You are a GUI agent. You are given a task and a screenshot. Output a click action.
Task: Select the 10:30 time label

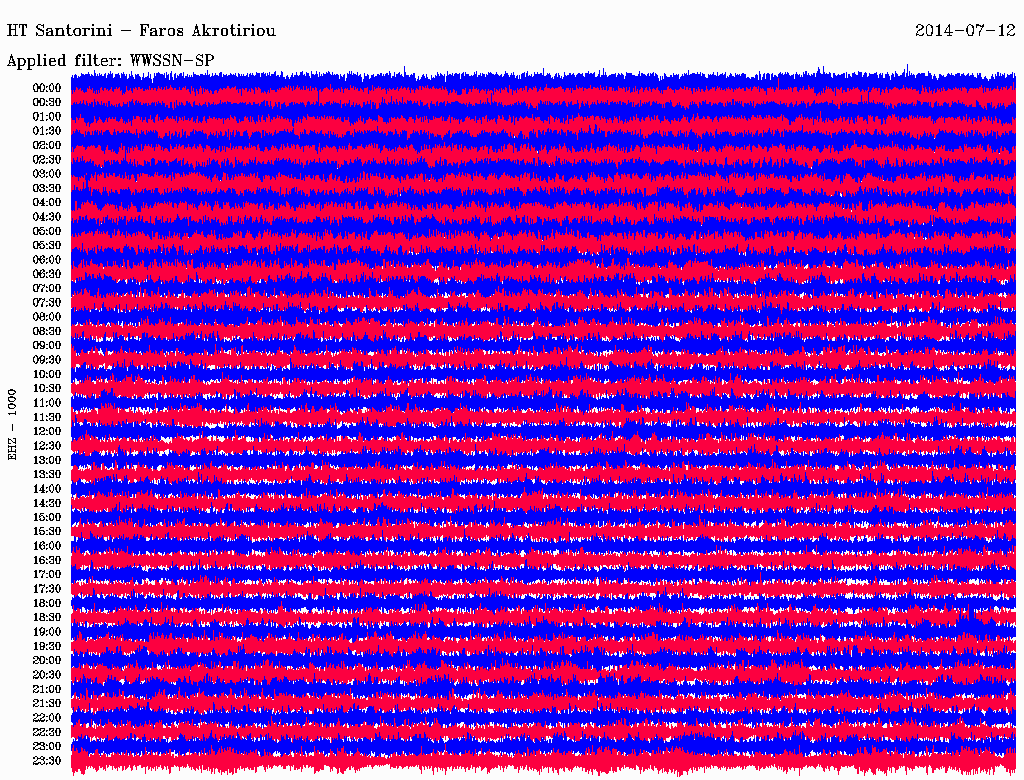47,388
